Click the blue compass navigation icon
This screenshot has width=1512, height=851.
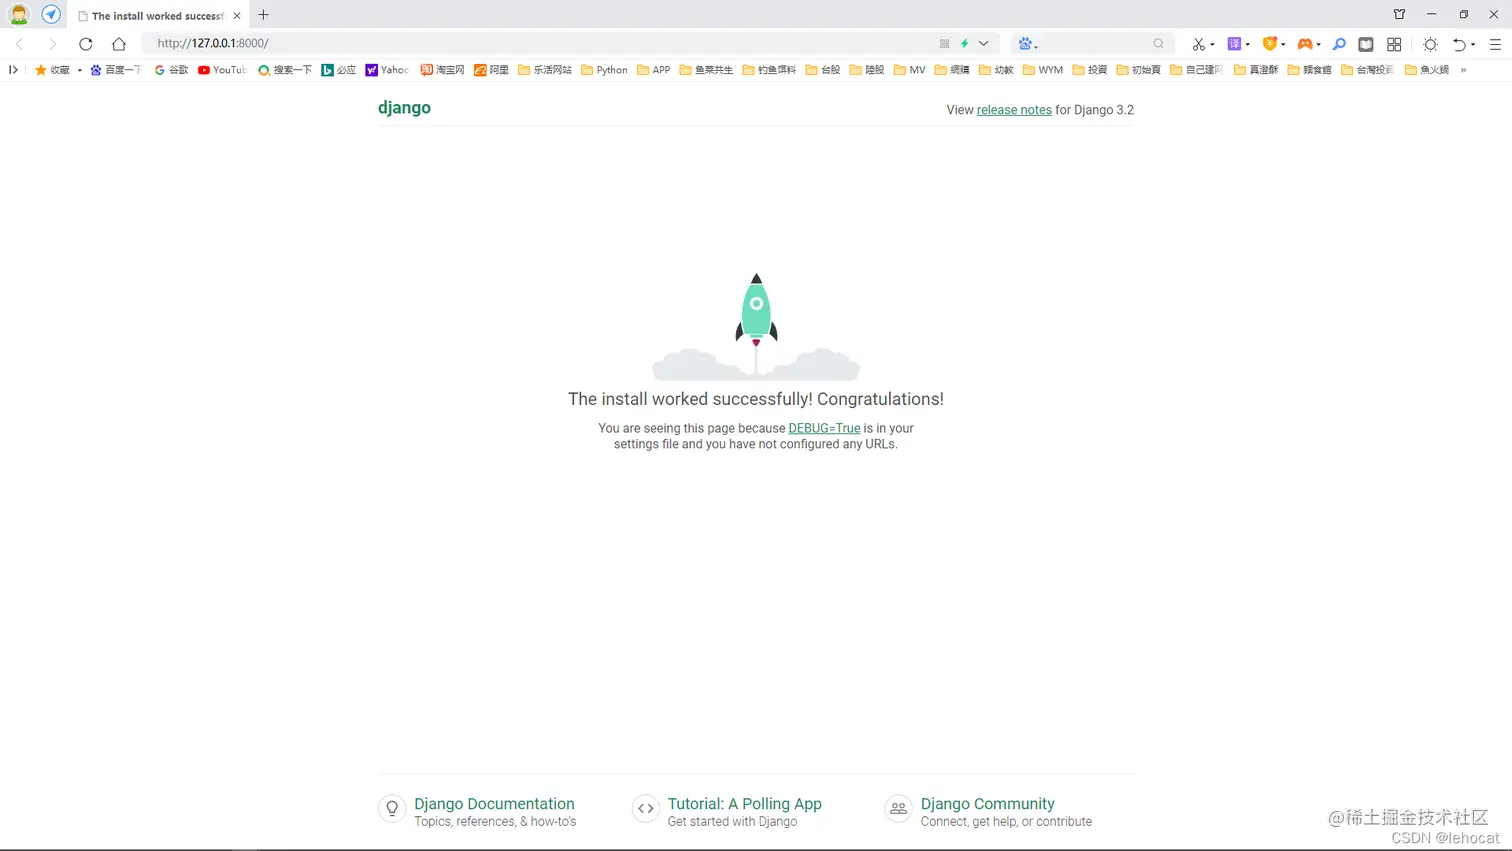pos(51,15)
